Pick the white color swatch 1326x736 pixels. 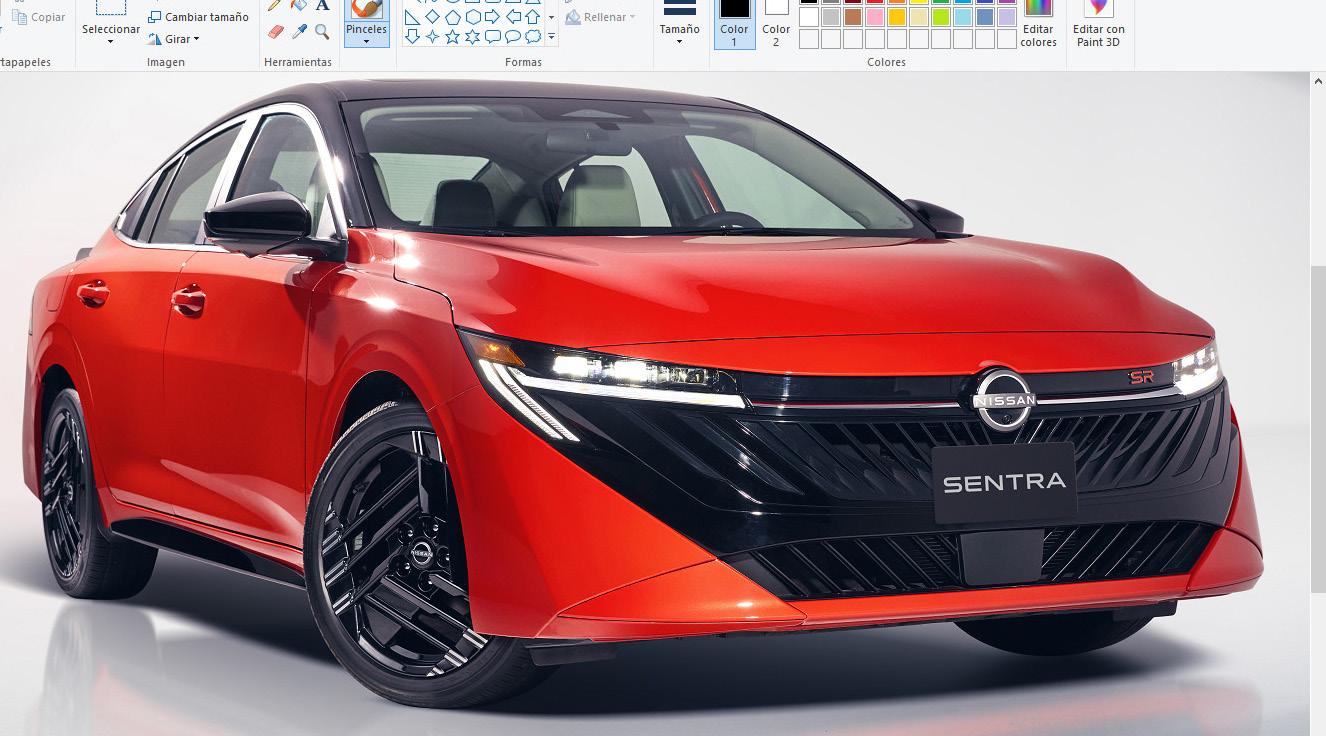tap(809, 17)
